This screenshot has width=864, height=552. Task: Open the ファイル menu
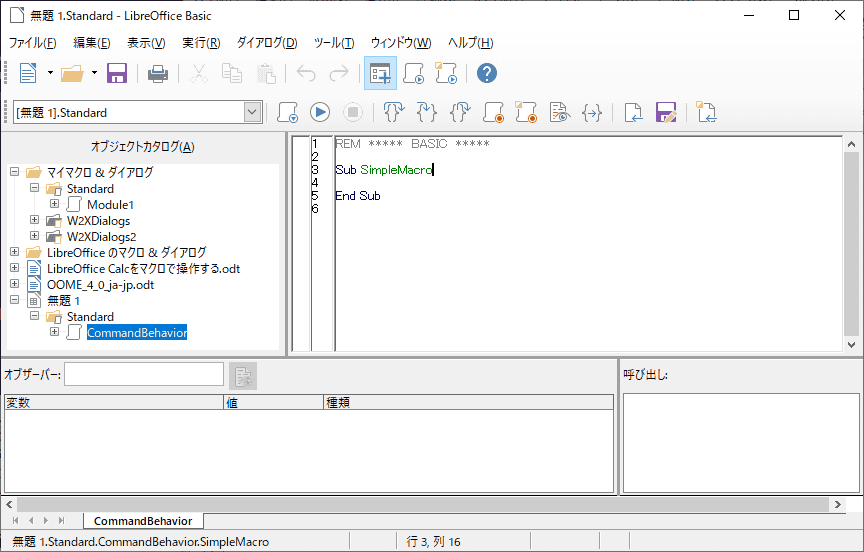click(x=33, y=43)
